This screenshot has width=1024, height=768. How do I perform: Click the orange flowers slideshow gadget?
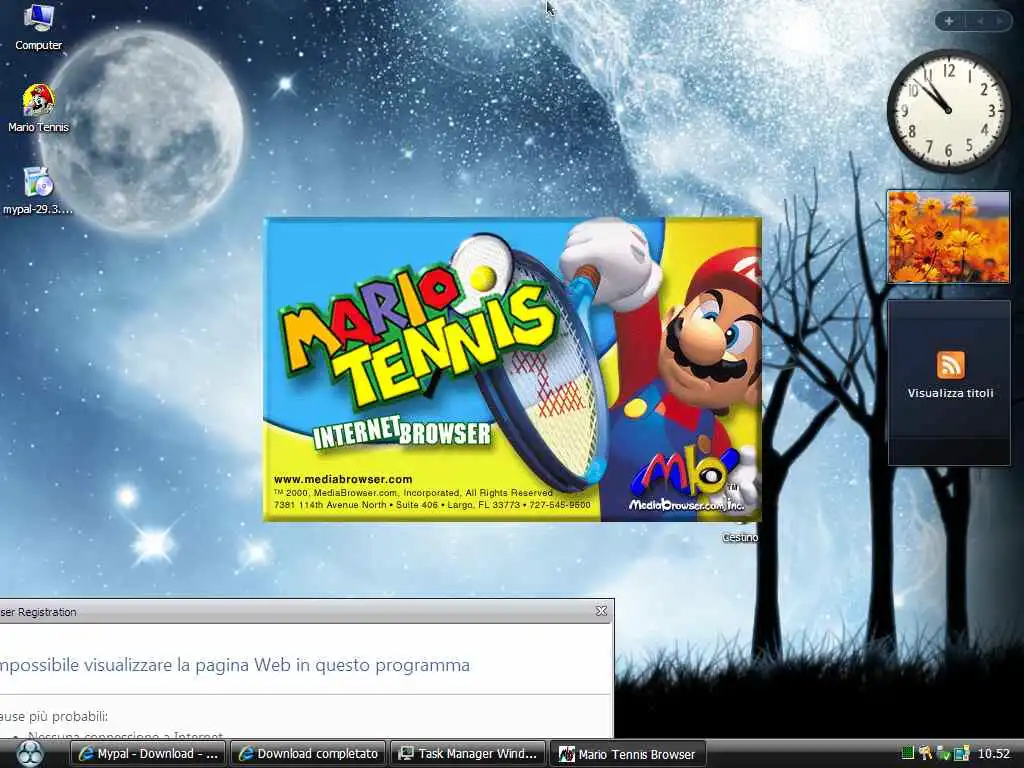pyautogui.click(x=948, y=237)
